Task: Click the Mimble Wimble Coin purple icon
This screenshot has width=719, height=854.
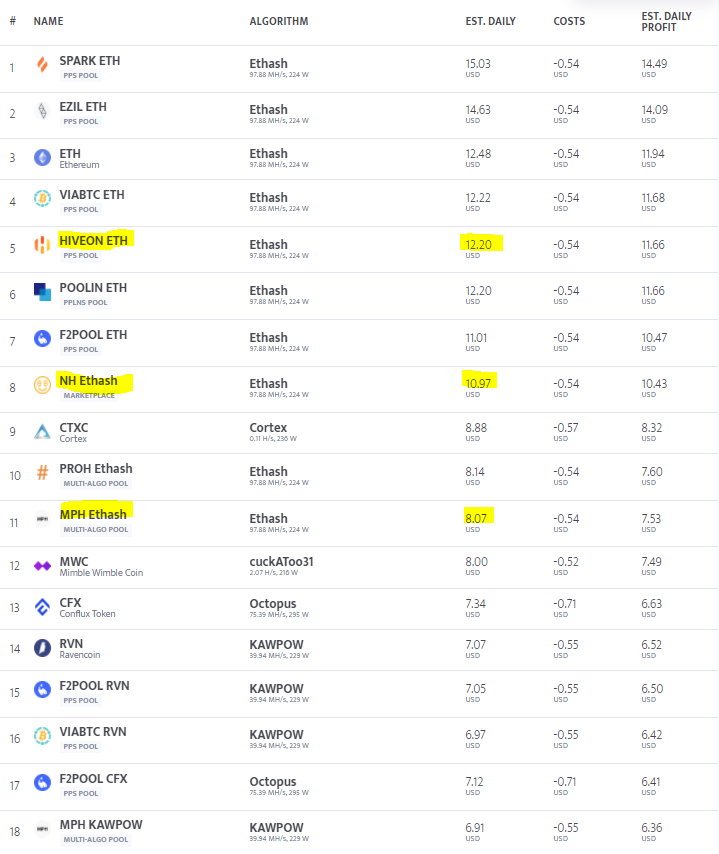Action: pyautogui.click(x=42, y=566)
